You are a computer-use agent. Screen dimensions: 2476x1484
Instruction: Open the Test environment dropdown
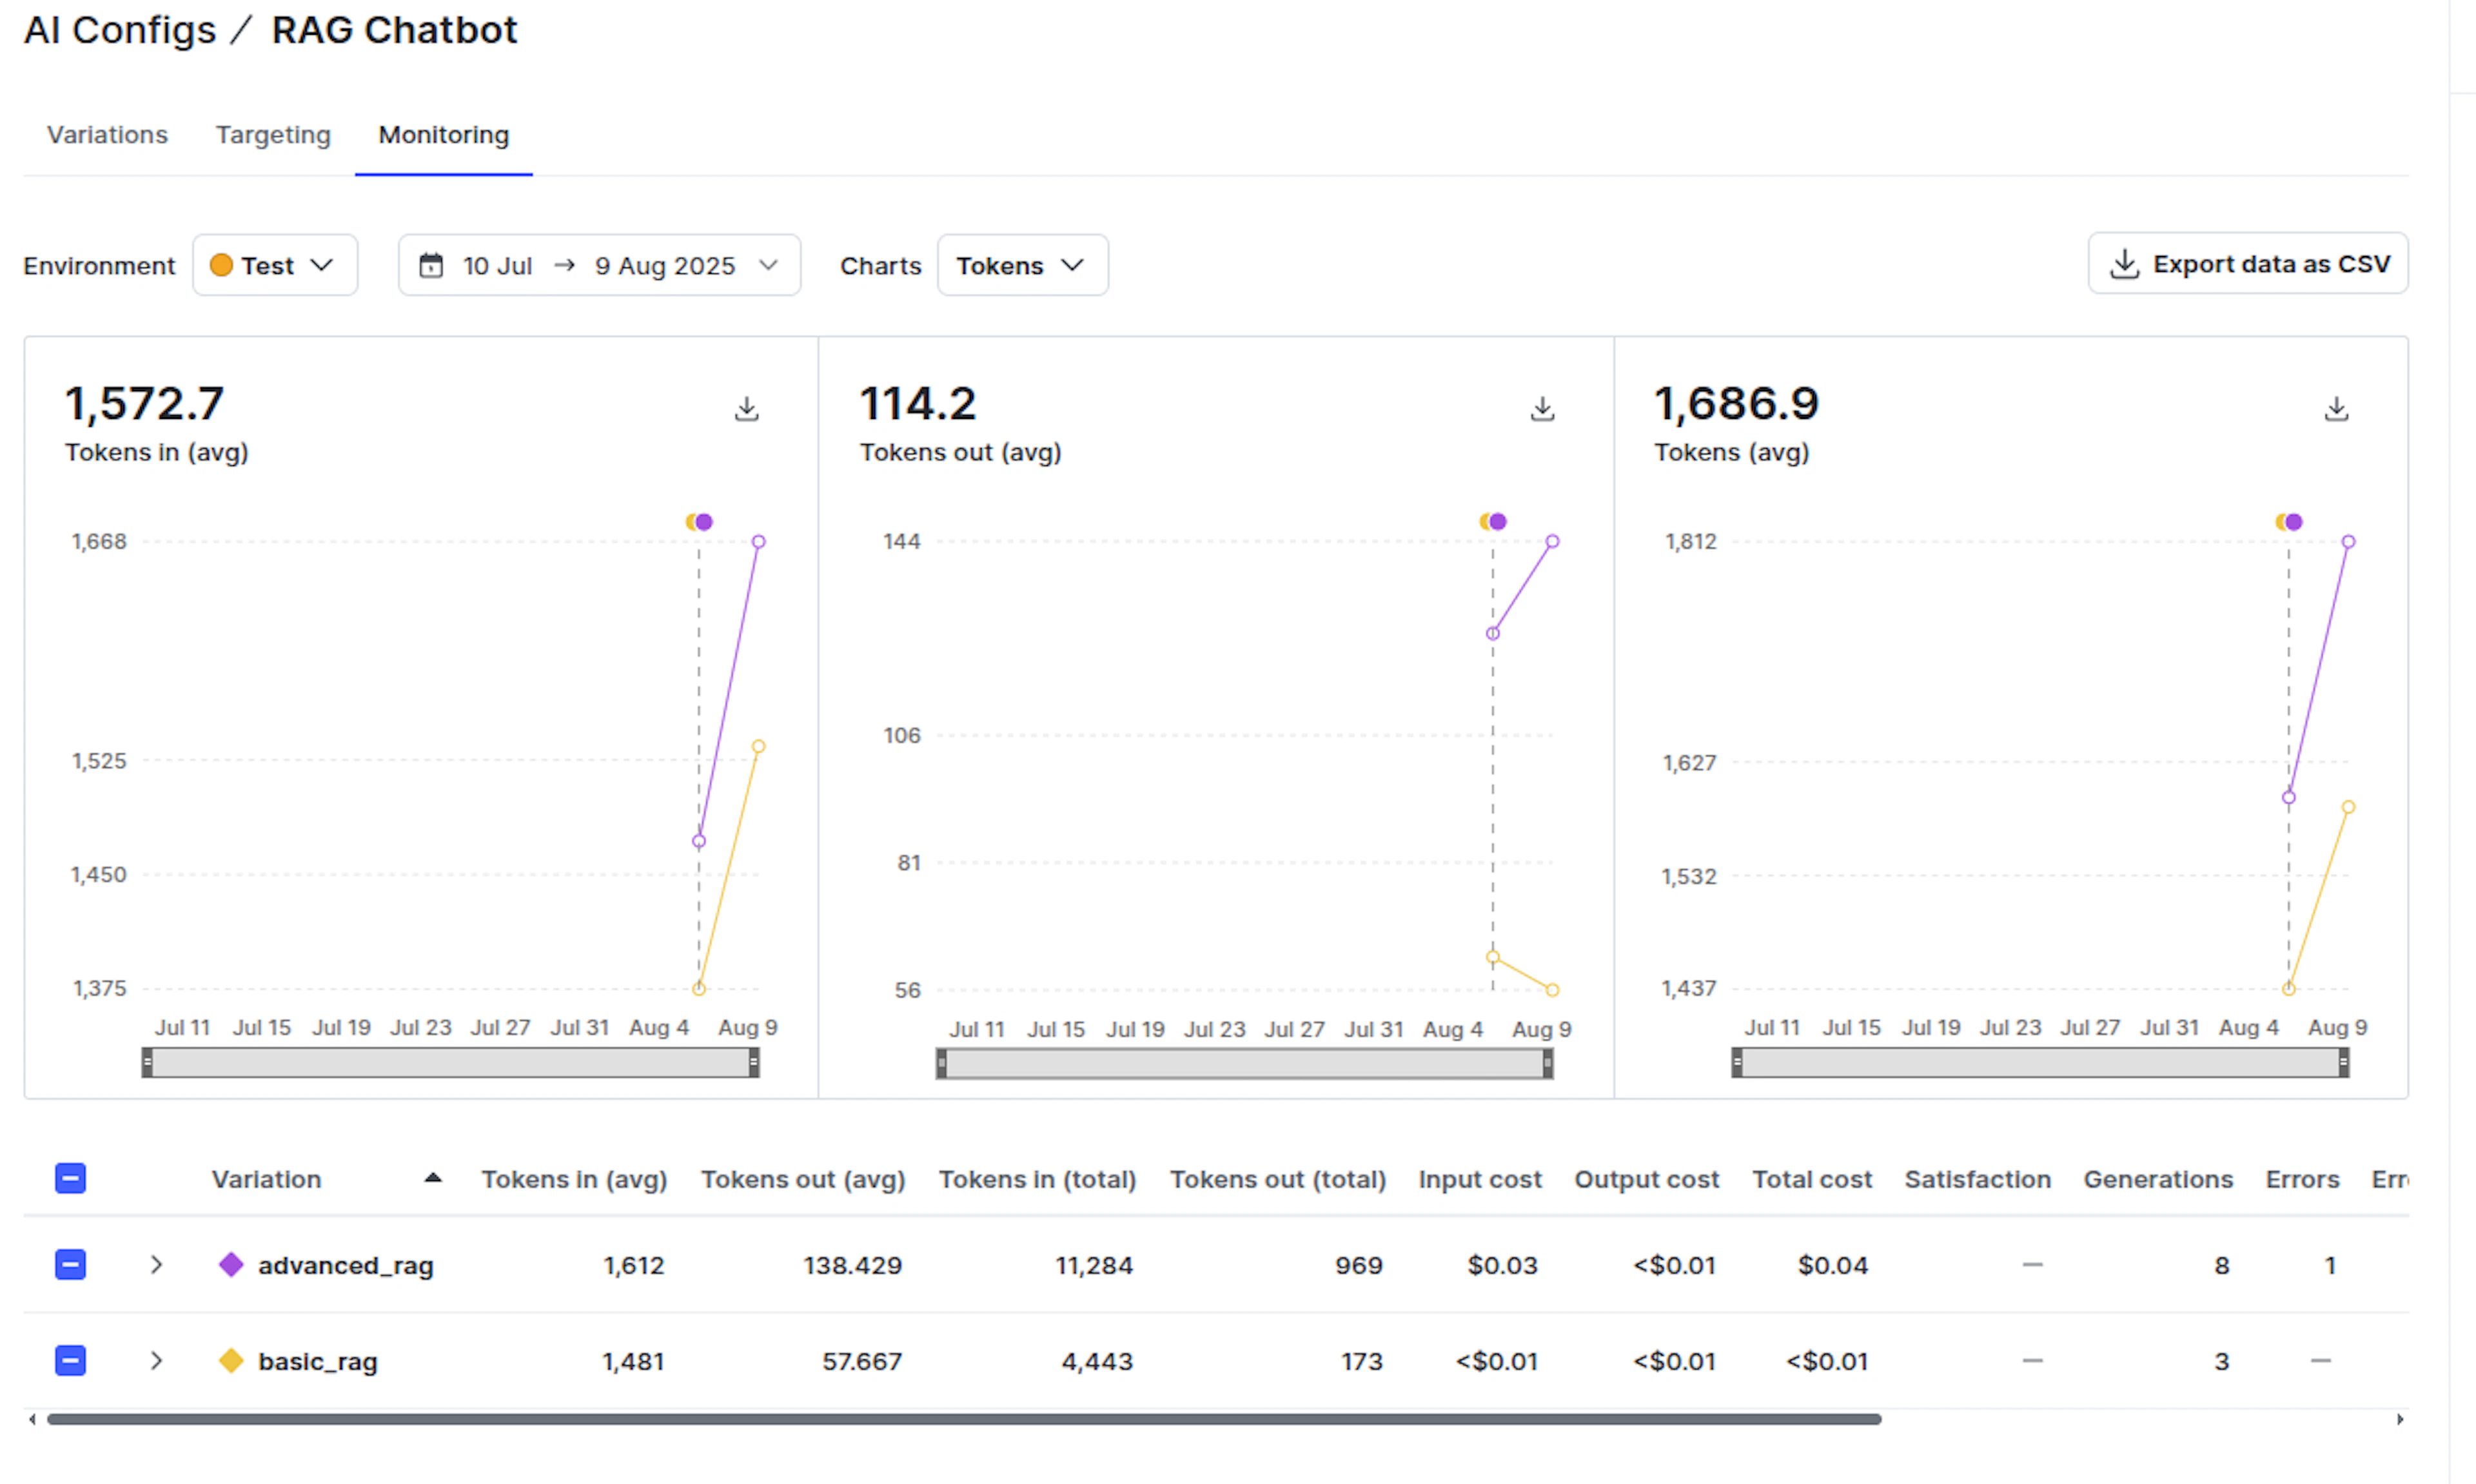pos(274,266)
